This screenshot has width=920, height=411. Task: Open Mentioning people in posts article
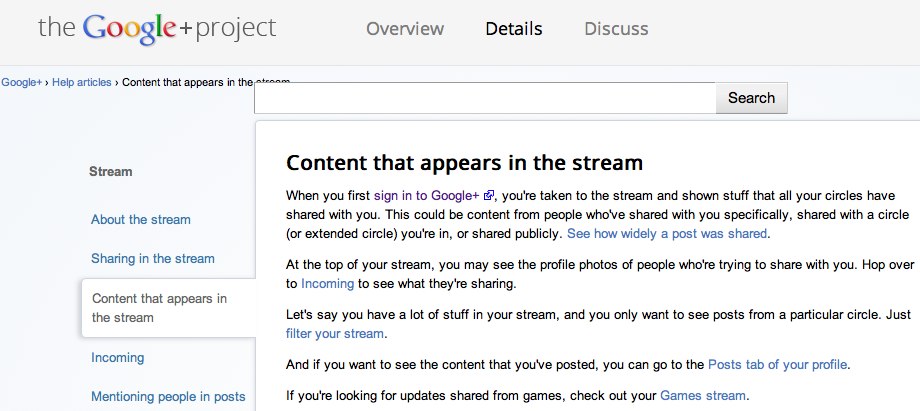[x=168, y=396]
